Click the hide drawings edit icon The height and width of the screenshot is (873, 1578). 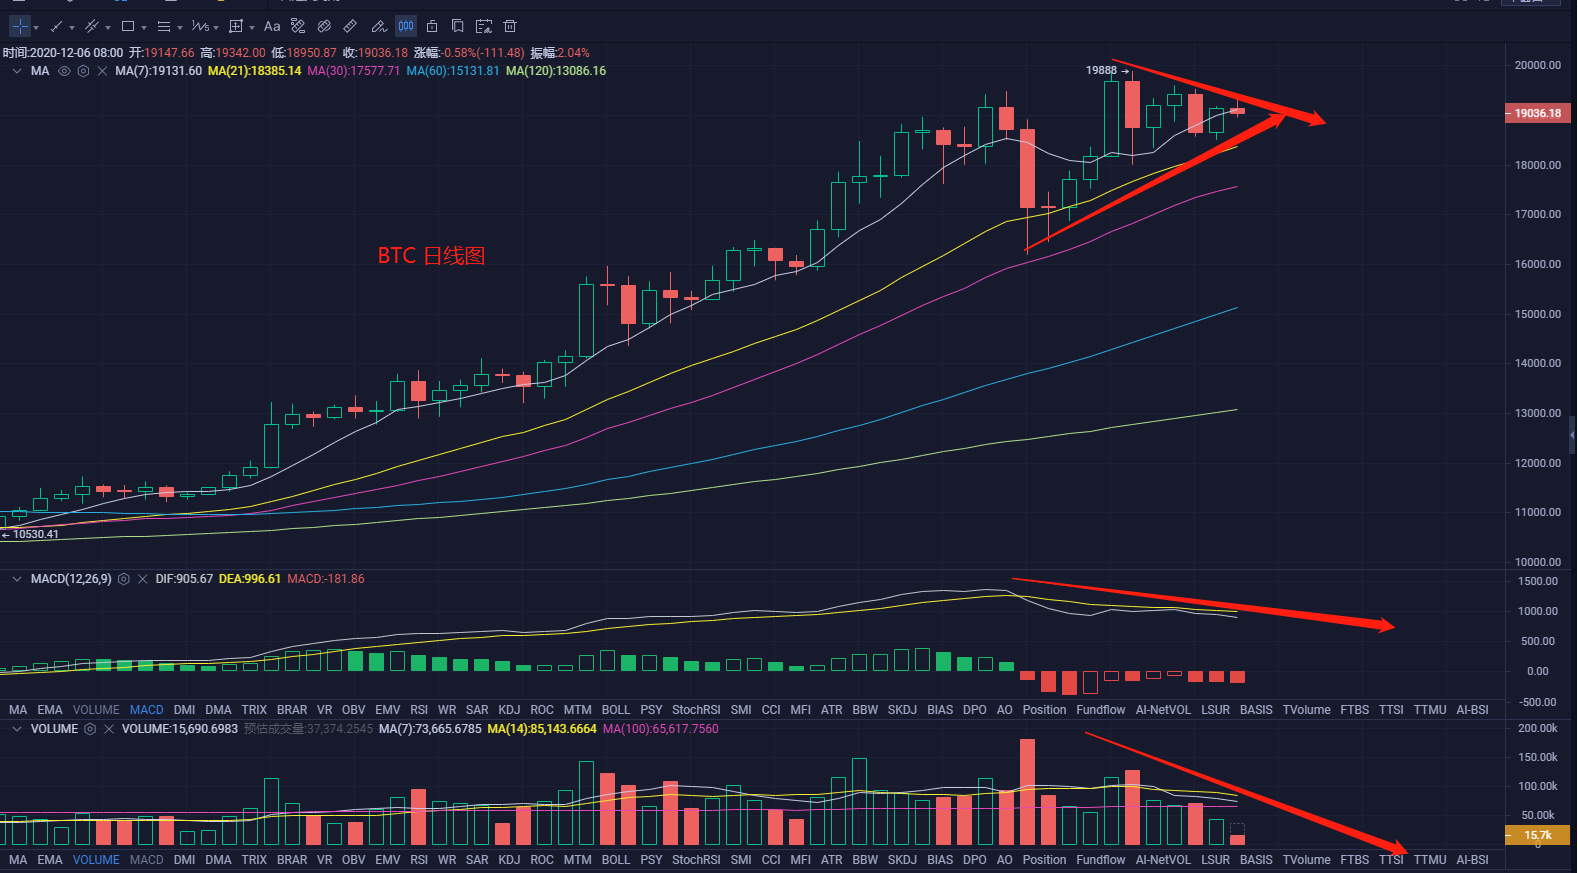click(484, 26)
